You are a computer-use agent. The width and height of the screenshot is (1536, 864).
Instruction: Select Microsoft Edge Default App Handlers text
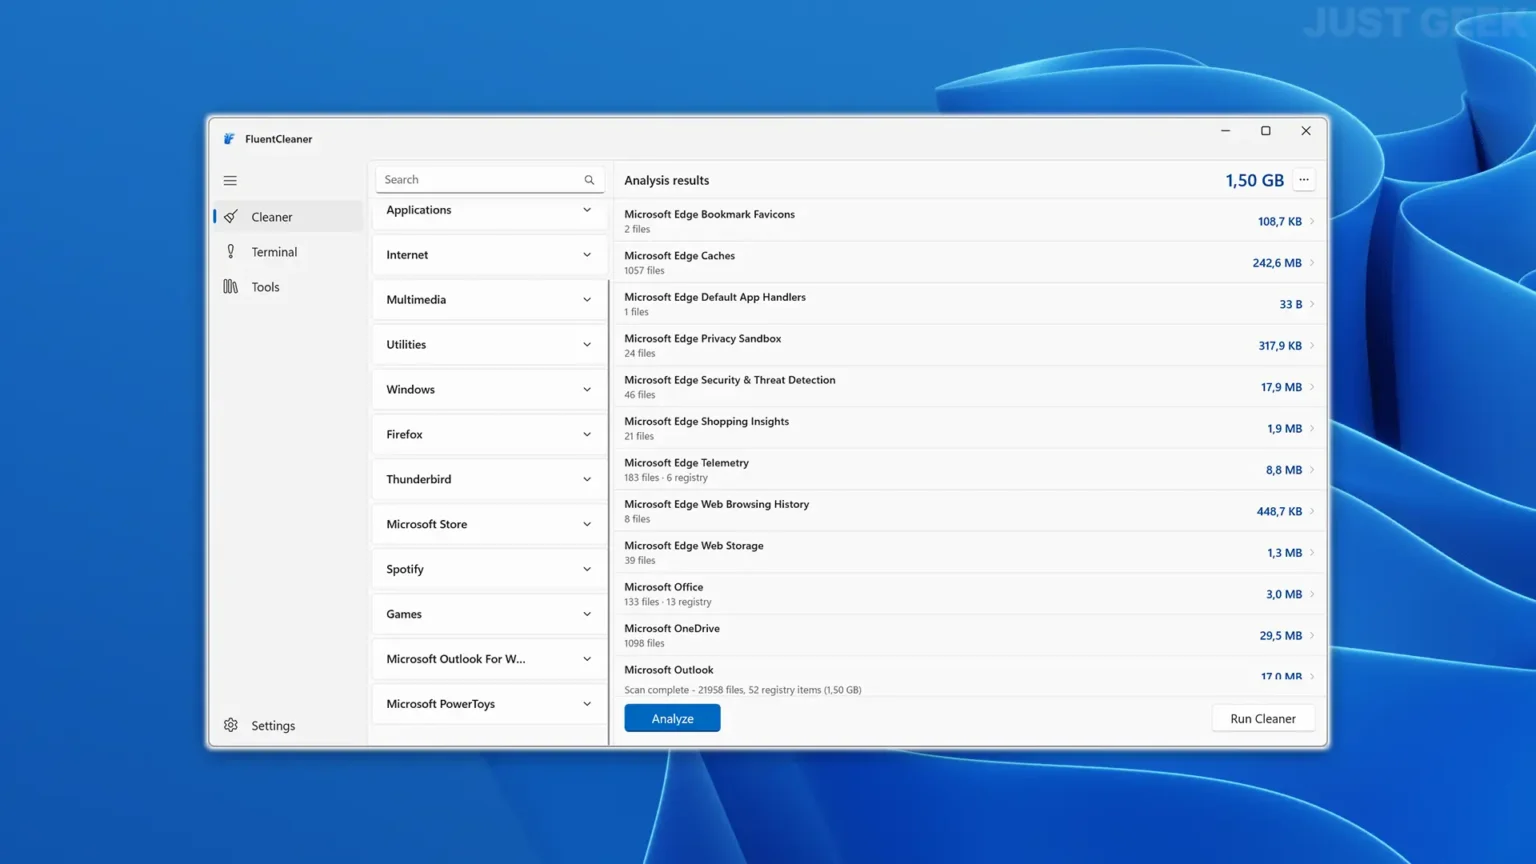714,297
